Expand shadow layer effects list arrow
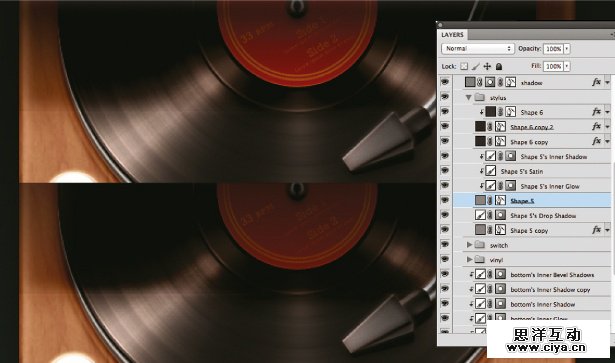This screenshot has width=615, height=363. pos(607,82)
